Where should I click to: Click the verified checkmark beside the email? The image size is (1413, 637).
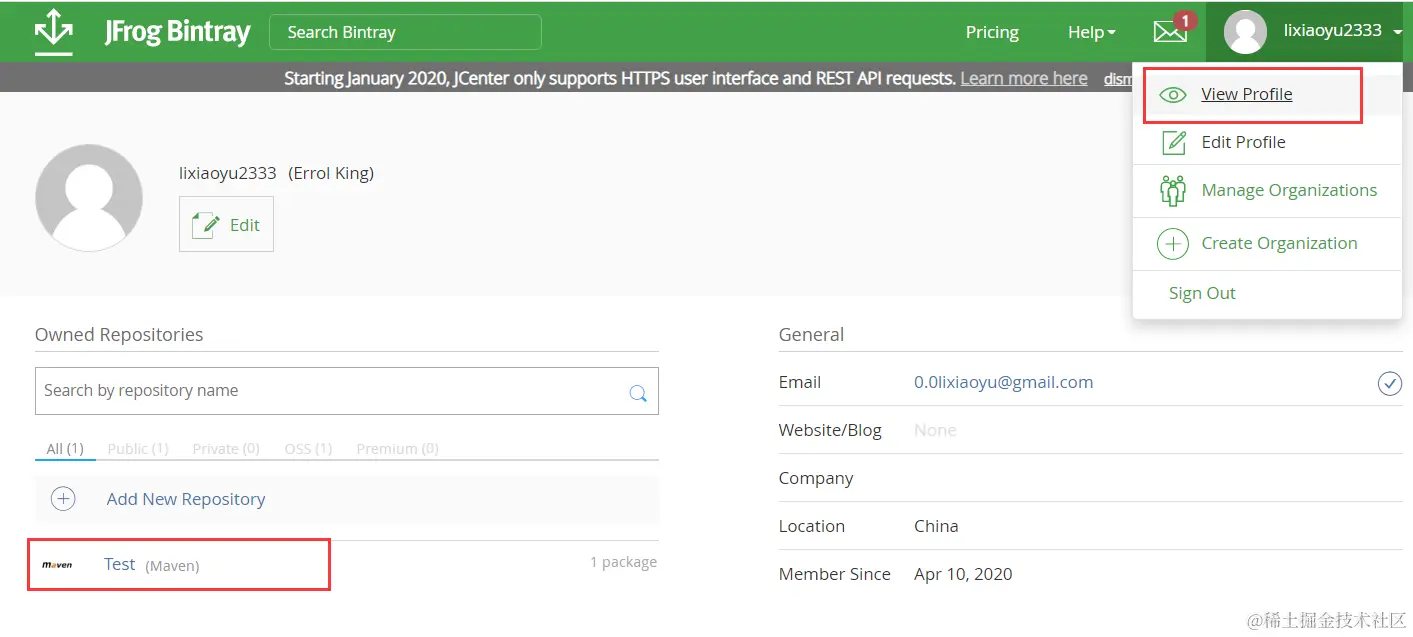click(1389, 383)
